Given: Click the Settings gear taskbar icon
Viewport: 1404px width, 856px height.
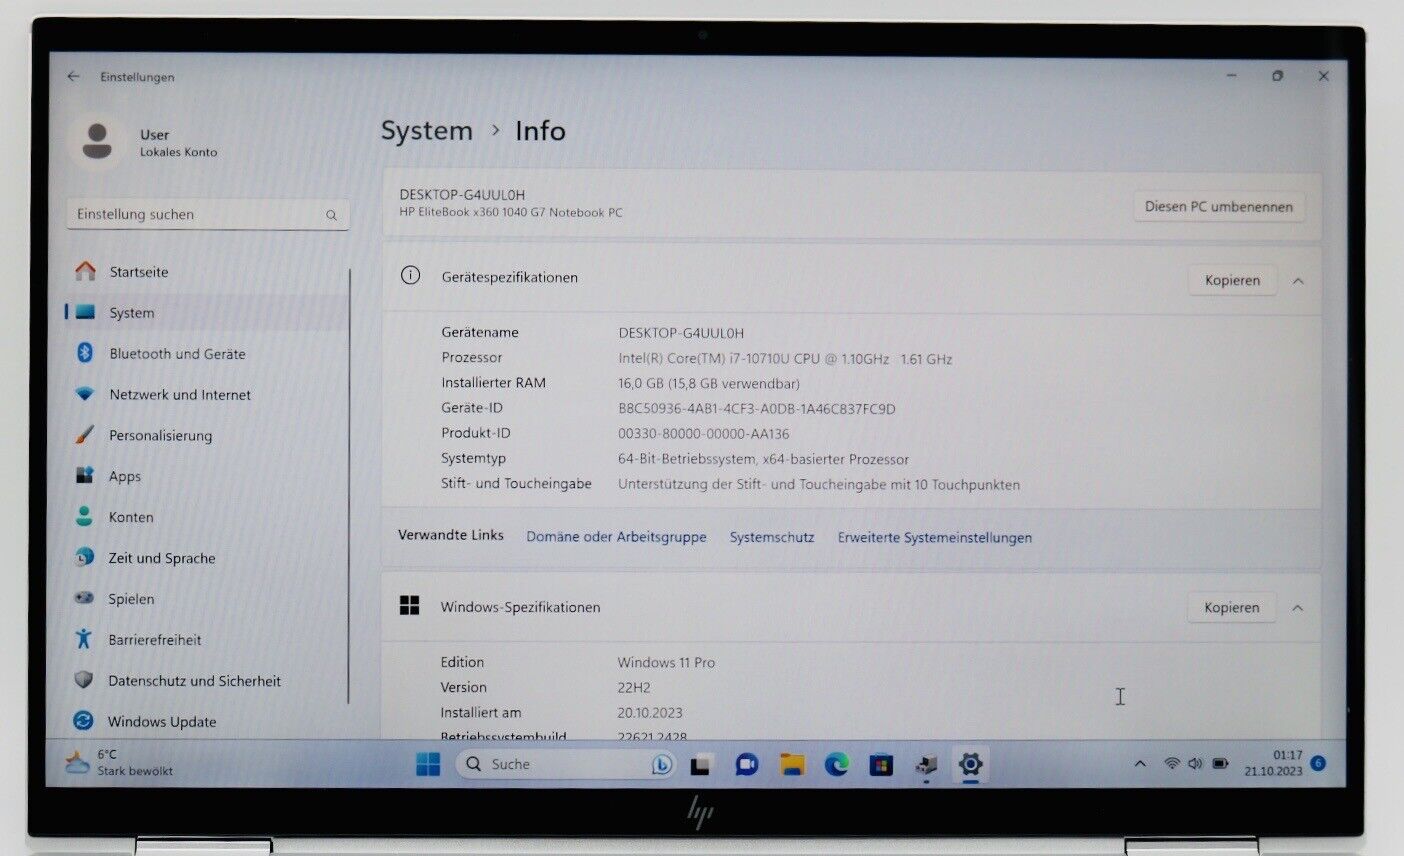Looking at the screenshot, I should (969, 766).
